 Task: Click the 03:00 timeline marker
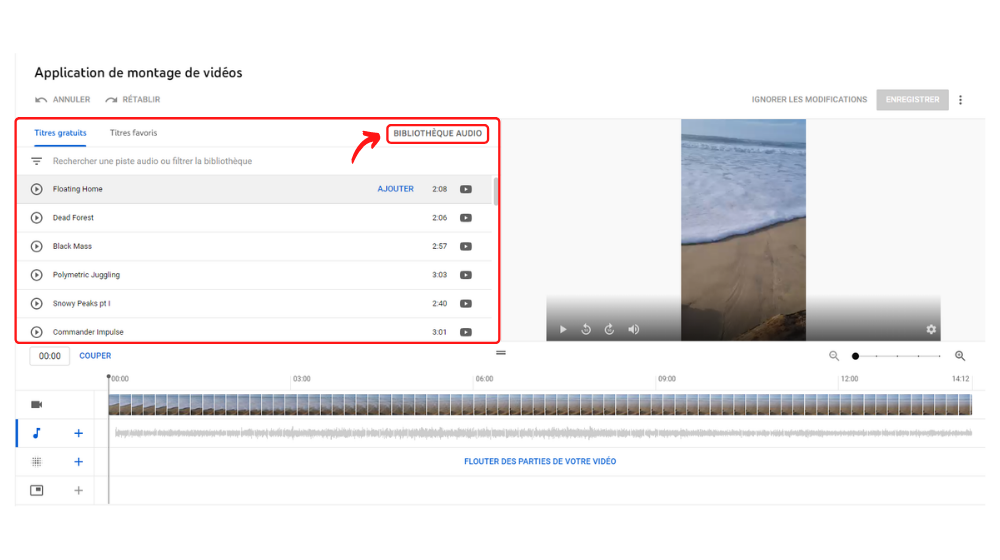[x=302, y=379]
